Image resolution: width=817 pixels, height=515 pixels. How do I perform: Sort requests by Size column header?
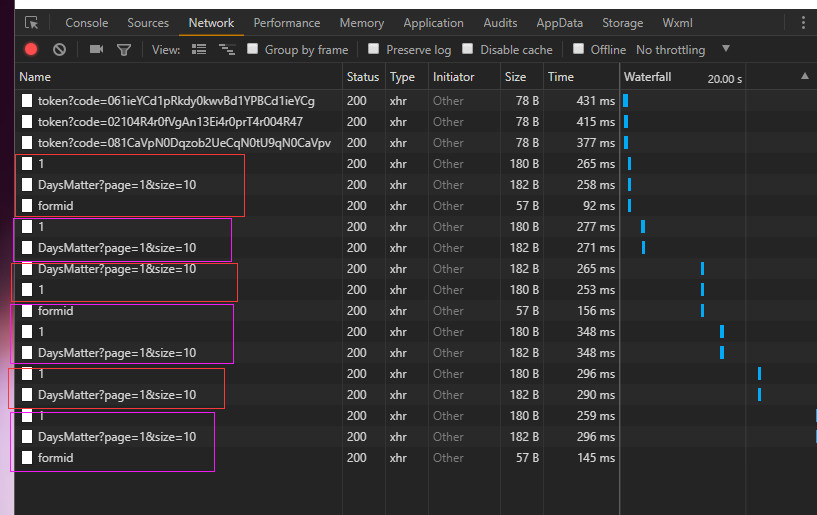coord(516,77)
